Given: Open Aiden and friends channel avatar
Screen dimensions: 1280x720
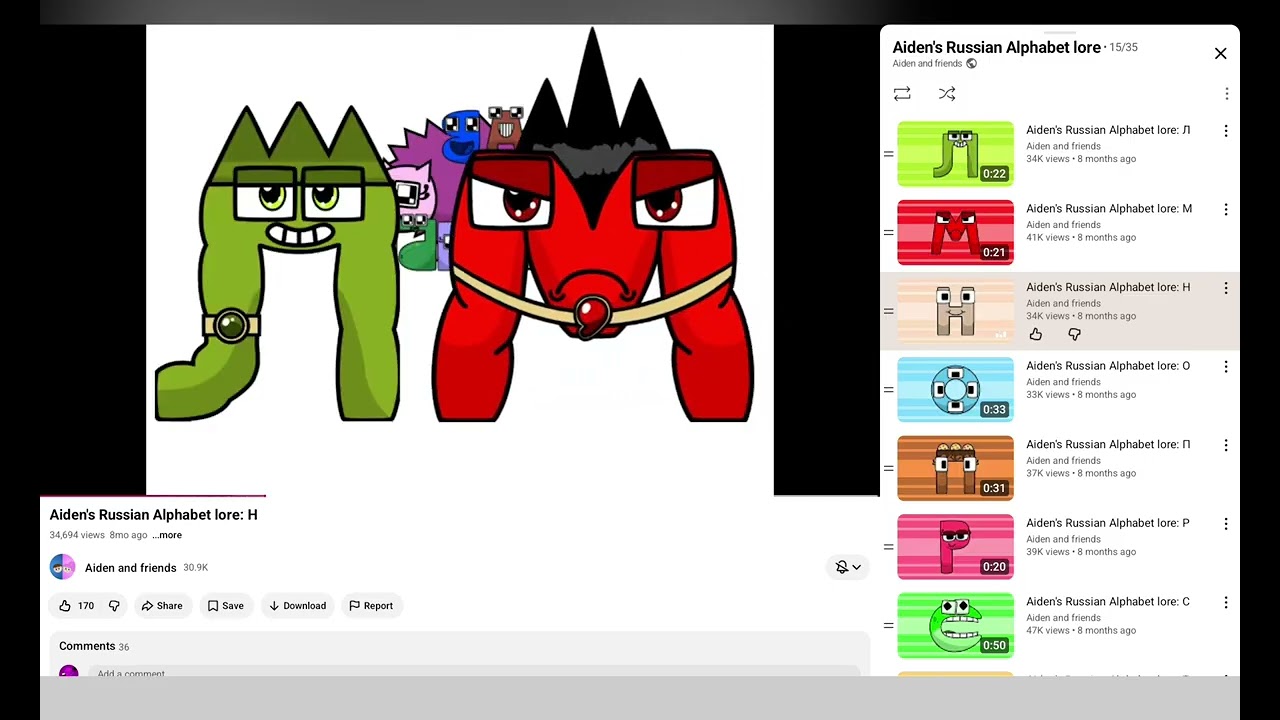Looking at the screenshot, I should (62, 567).
